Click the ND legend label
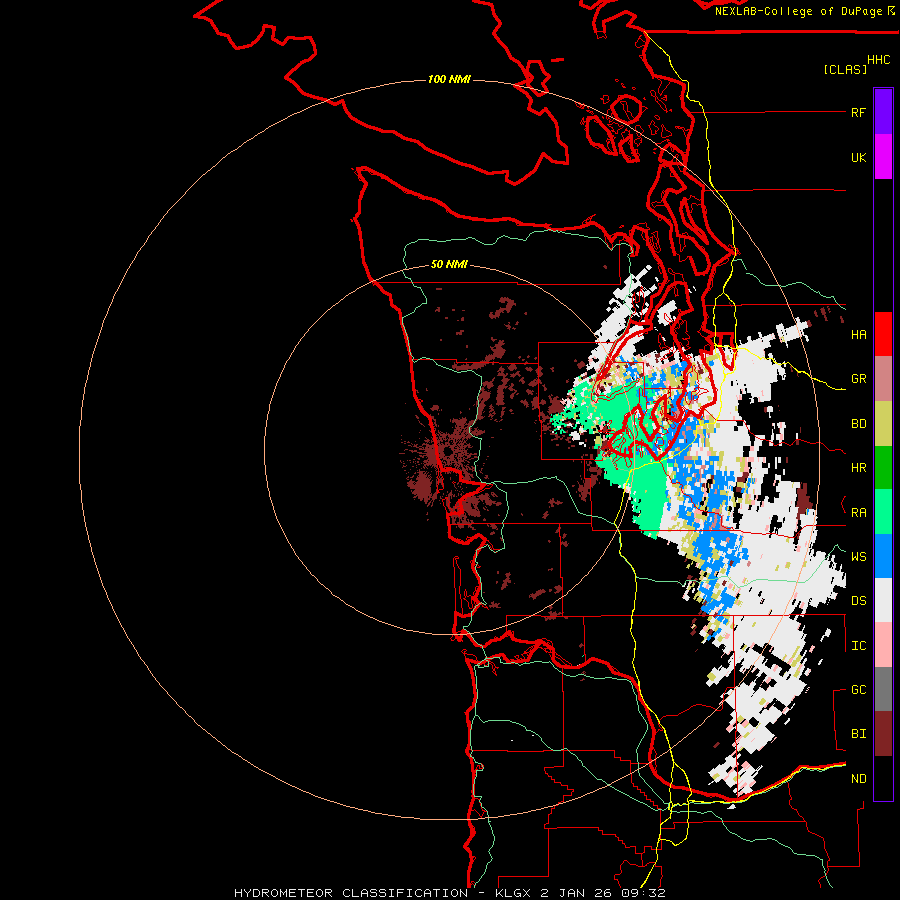 pos(858,779)
